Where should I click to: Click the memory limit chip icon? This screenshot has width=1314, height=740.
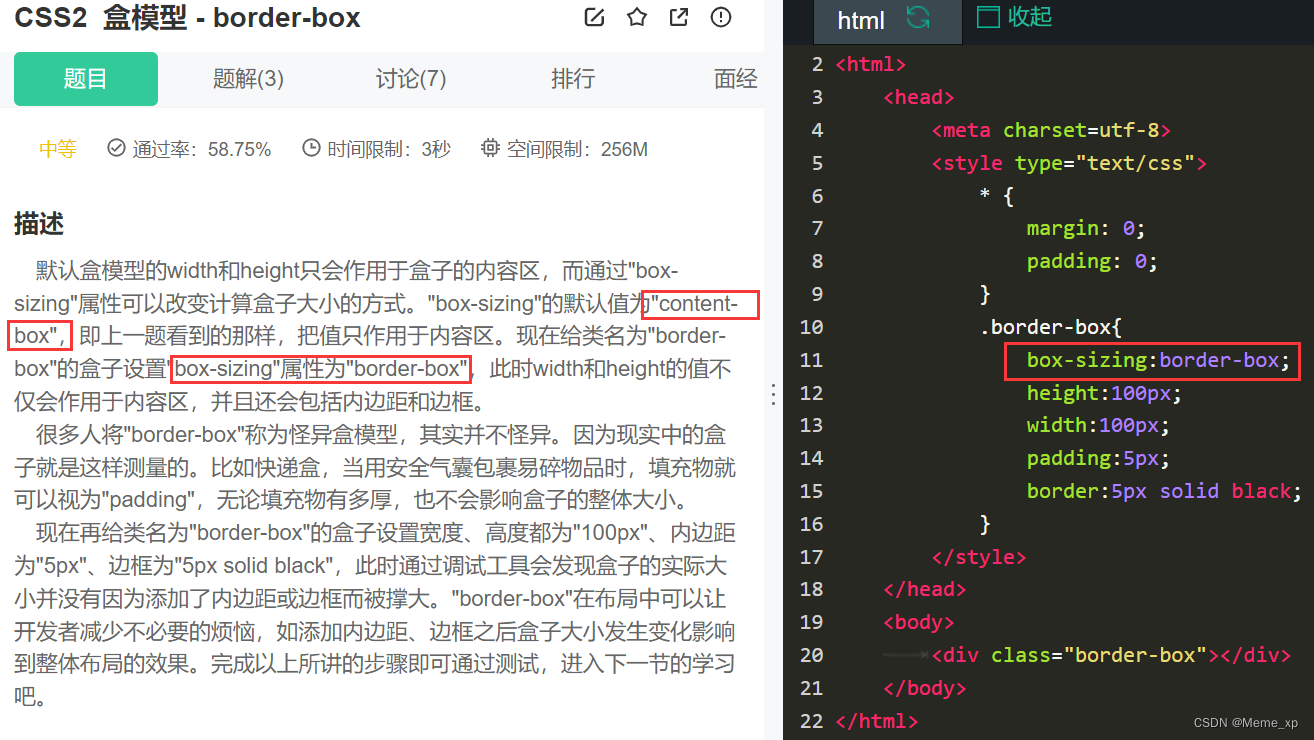tap(490, 148)
